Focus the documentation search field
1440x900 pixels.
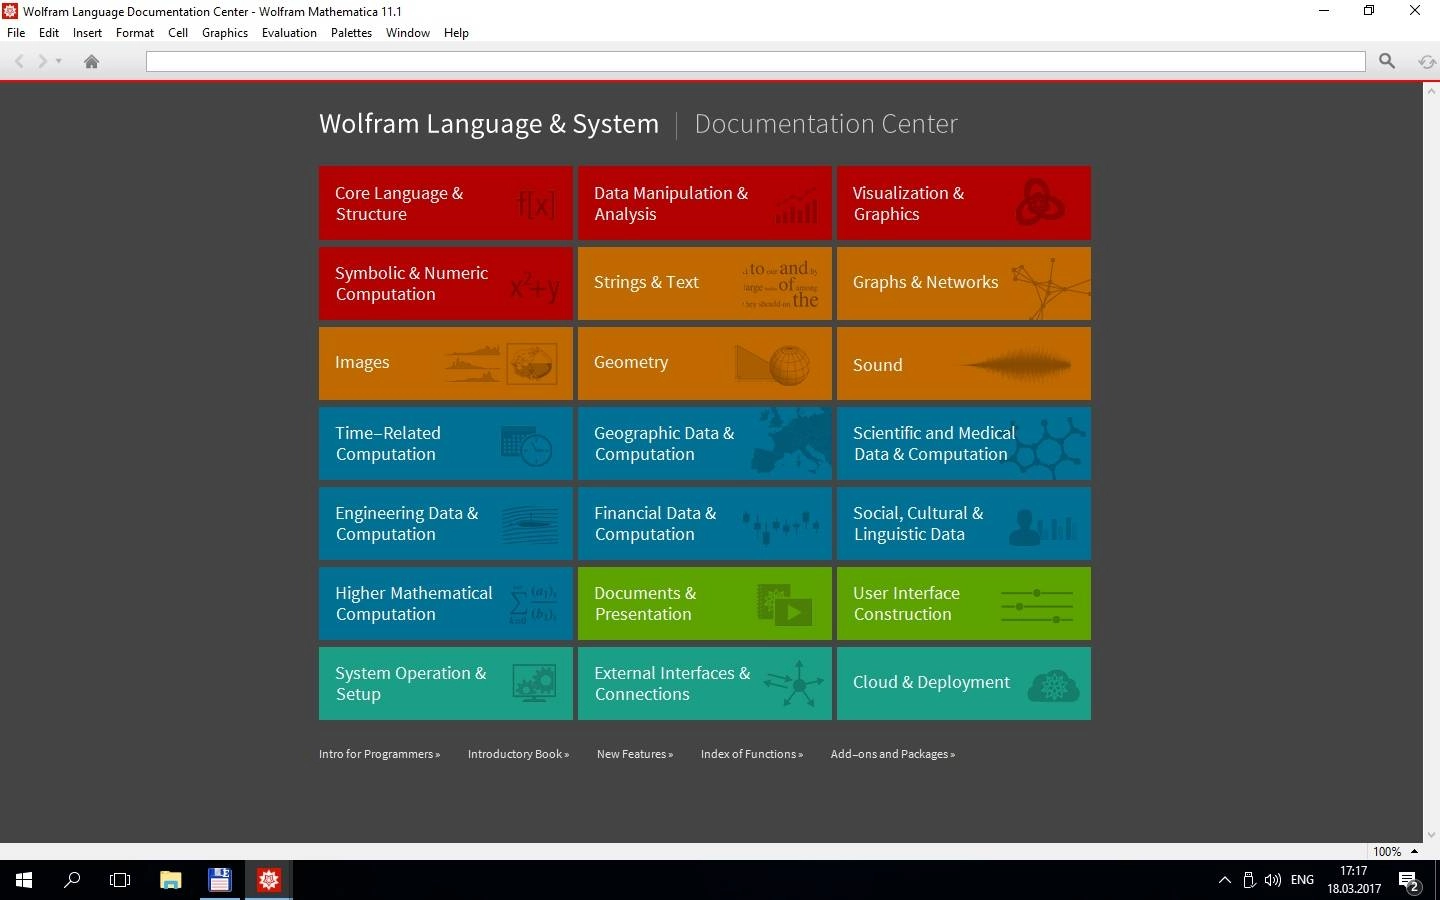pos(755,62)
